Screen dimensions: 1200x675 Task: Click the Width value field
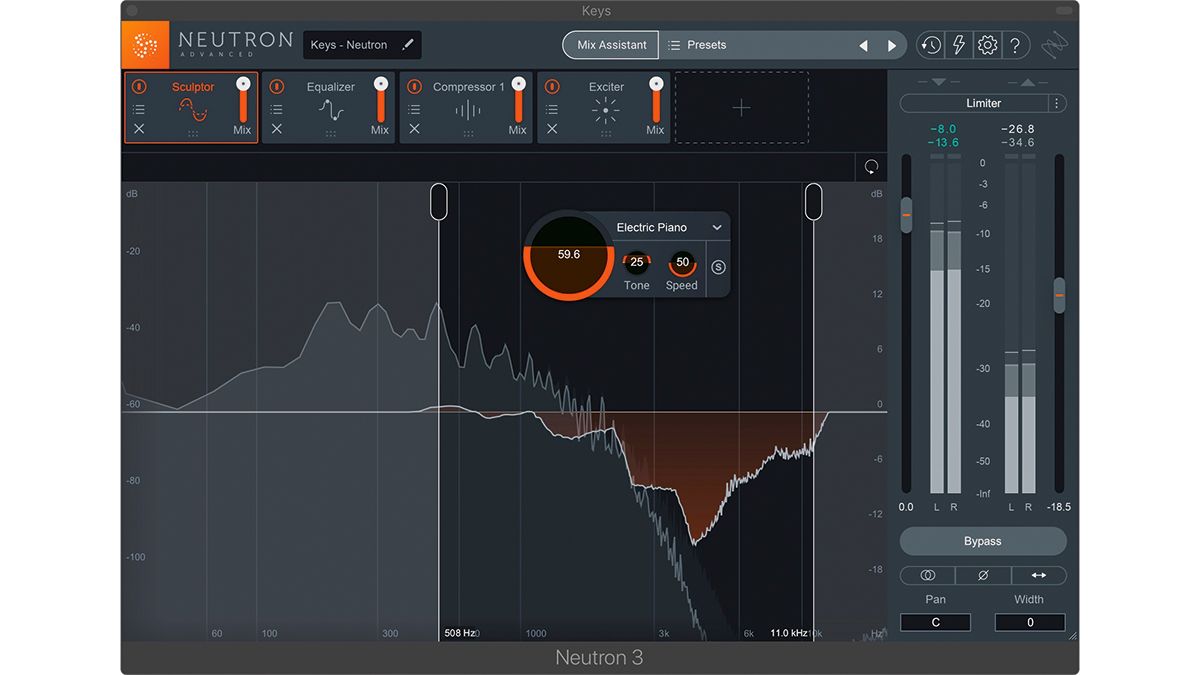(1030, 622)
